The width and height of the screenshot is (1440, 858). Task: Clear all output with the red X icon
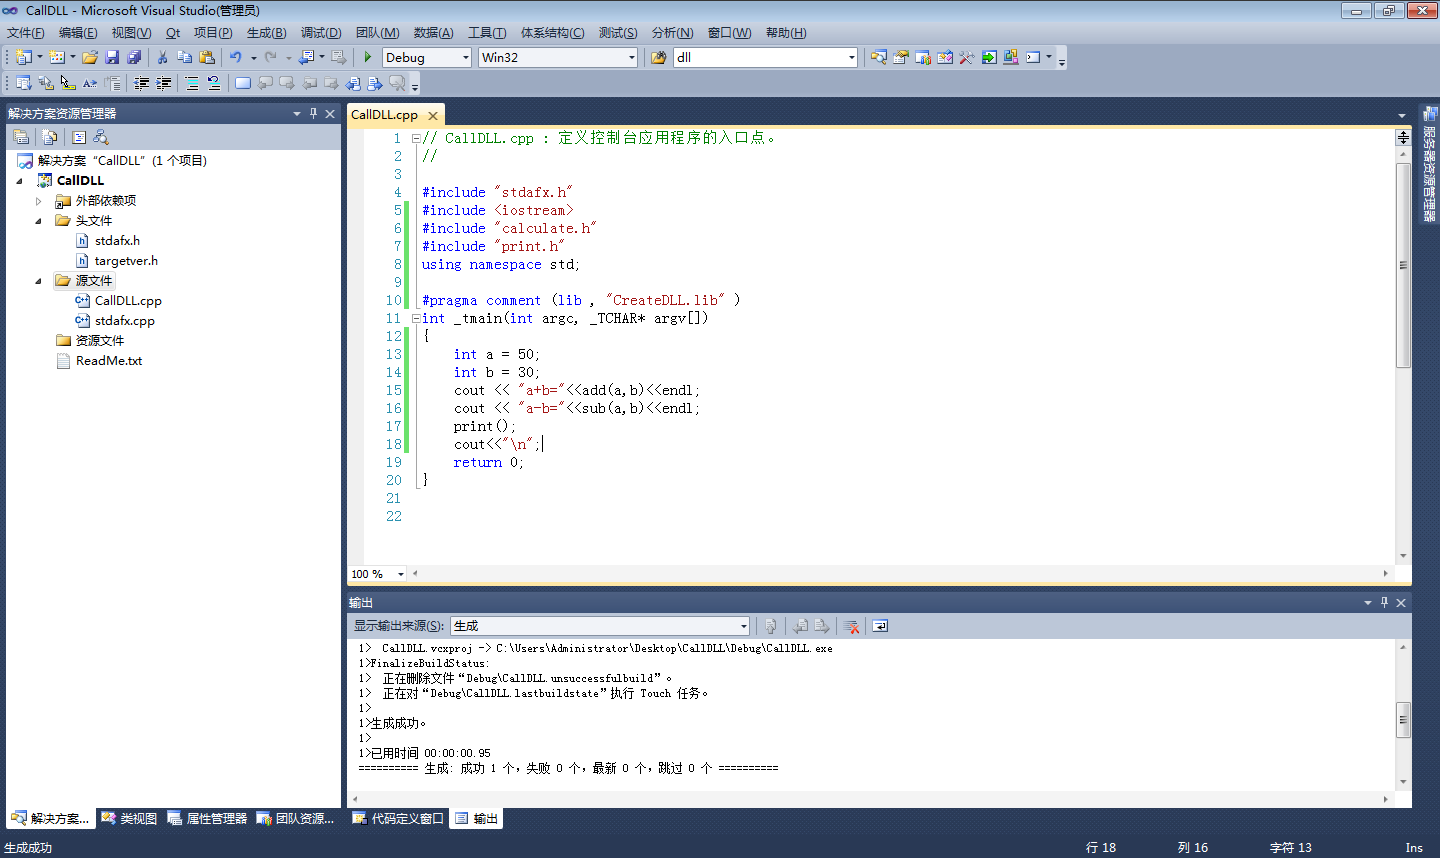851,626
